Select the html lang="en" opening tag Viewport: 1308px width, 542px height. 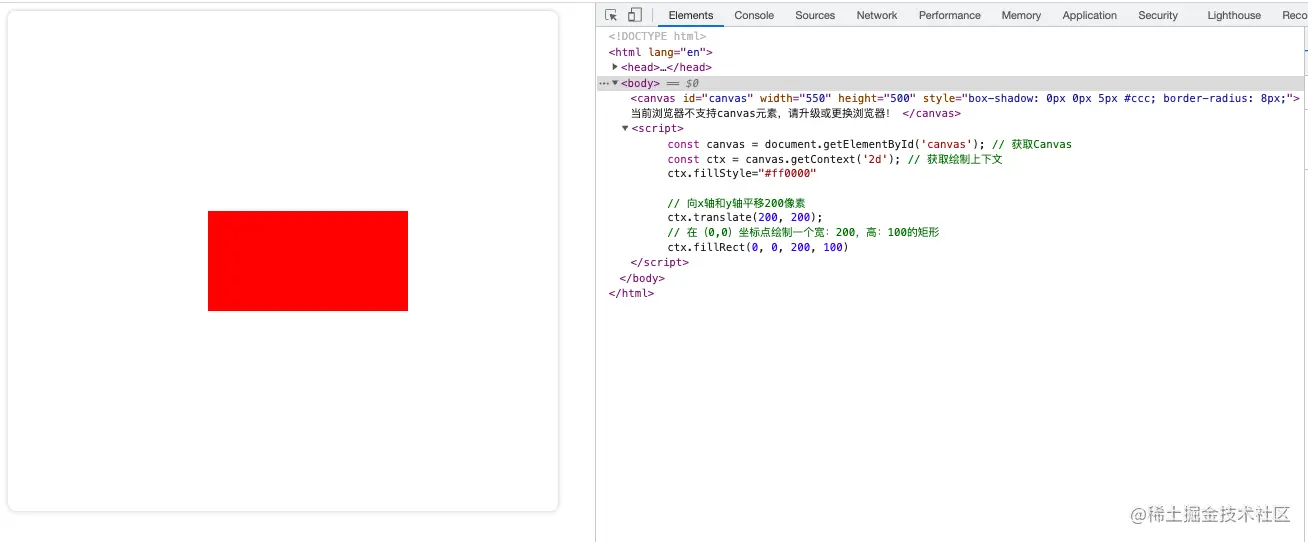coord(660,52)
